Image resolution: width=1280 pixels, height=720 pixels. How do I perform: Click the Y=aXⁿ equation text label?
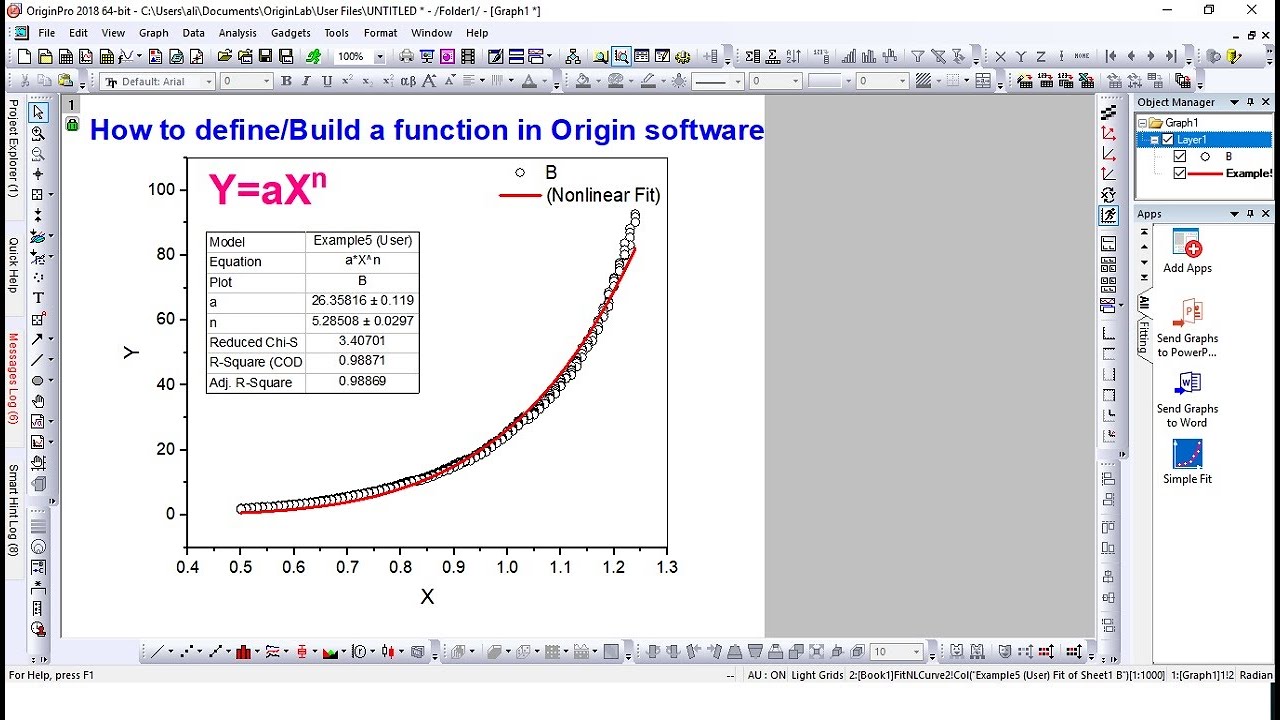point(267,189)
